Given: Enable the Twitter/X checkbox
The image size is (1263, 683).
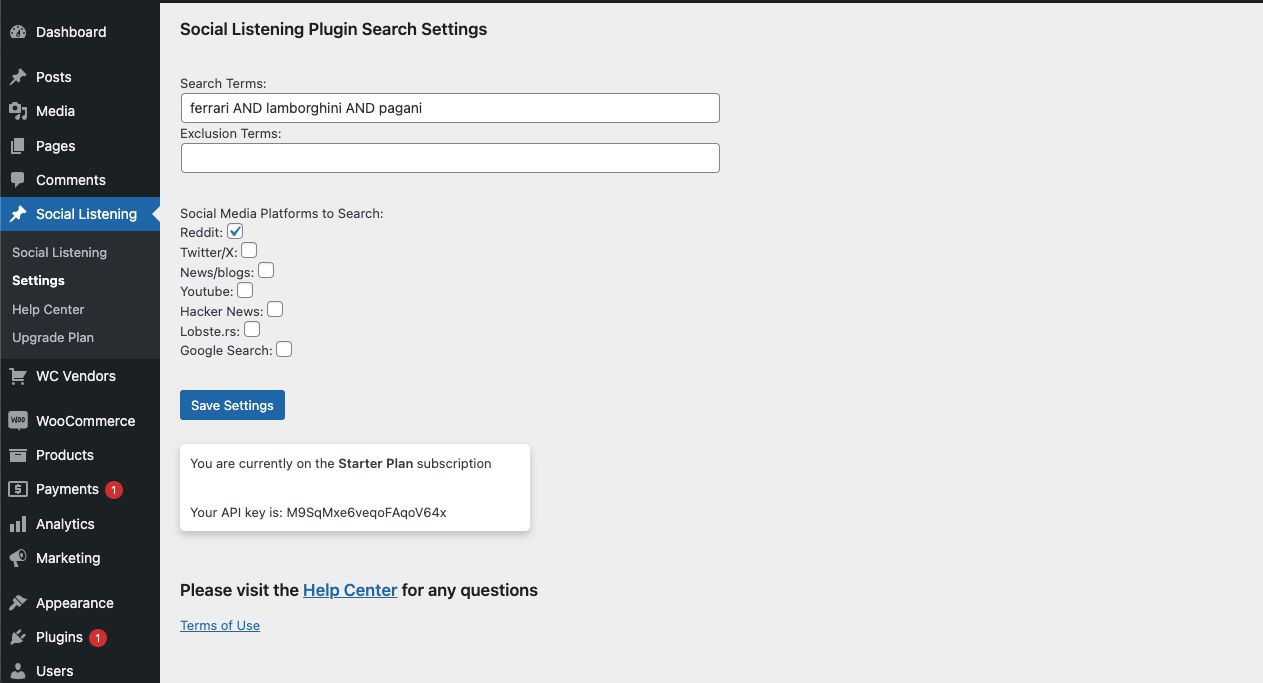Looking at the screenshot, I should [249, 250].
